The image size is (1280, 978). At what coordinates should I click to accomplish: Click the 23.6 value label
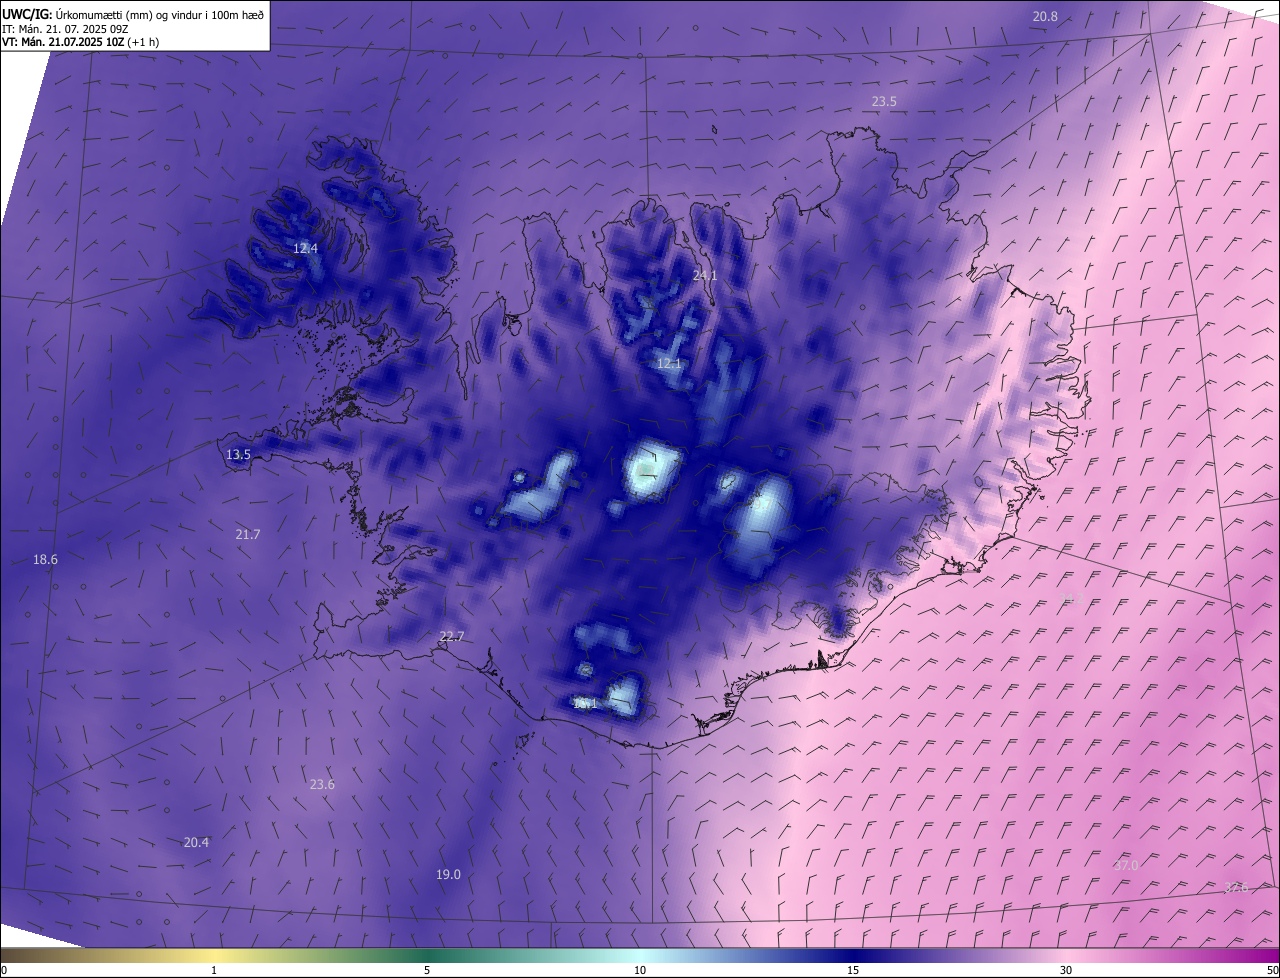click(x=322, y=785)
